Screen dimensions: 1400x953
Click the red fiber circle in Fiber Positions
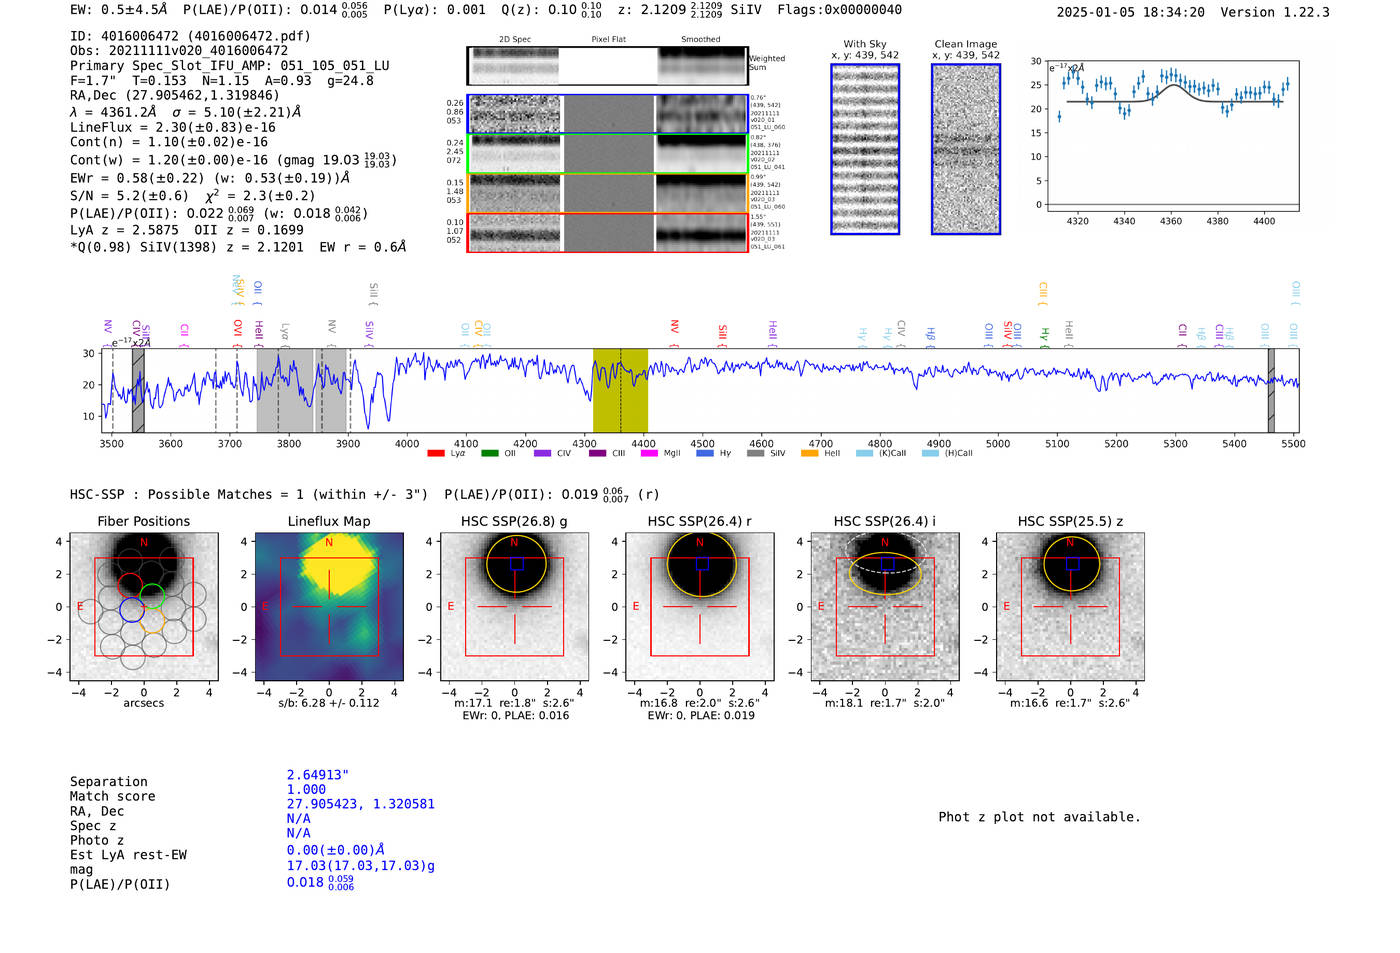click(130, 586)
